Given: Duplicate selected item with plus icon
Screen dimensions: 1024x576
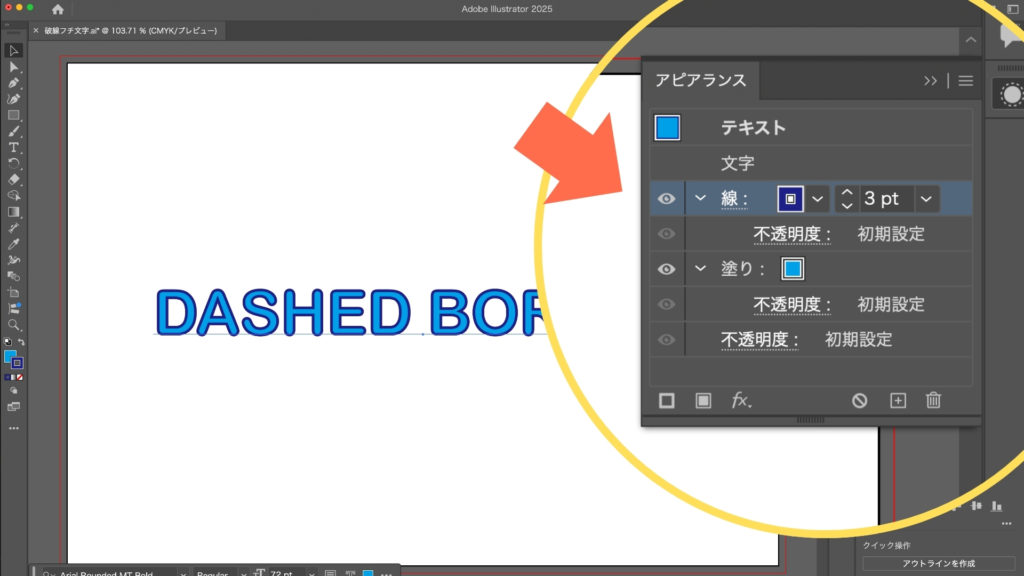Looking at the screenshot, I should pos(897,400).
